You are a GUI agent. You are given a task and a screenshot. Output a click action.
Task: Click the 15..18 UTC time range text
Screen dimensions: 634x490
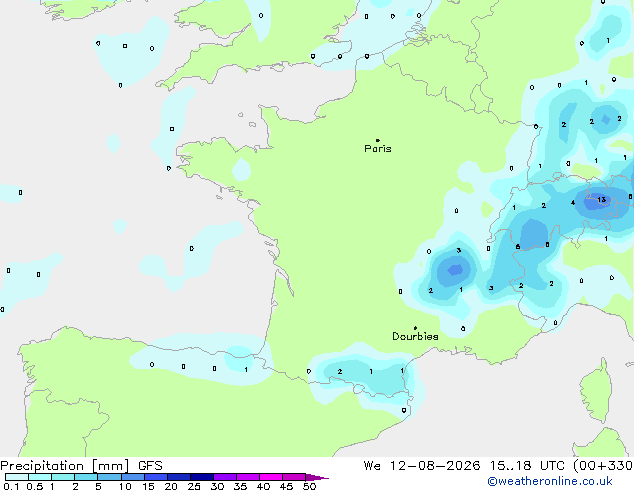coord(527,466)
